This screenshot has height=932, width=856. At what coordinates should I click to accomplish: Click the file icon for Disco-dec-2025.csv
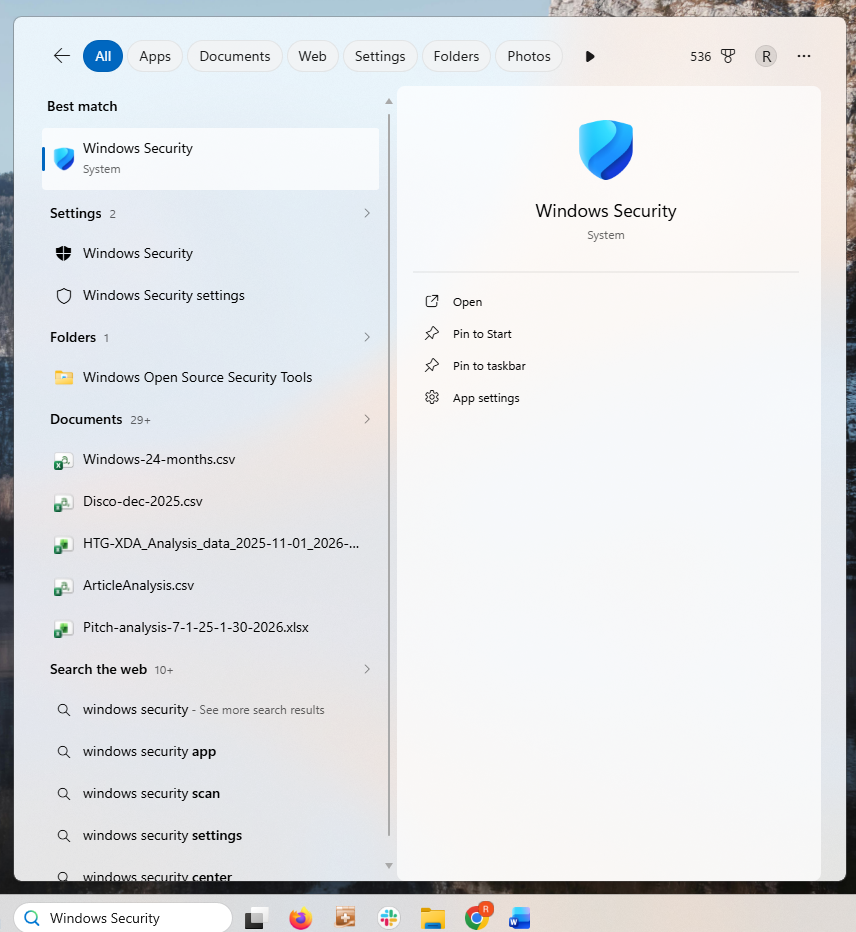point(64,503)
